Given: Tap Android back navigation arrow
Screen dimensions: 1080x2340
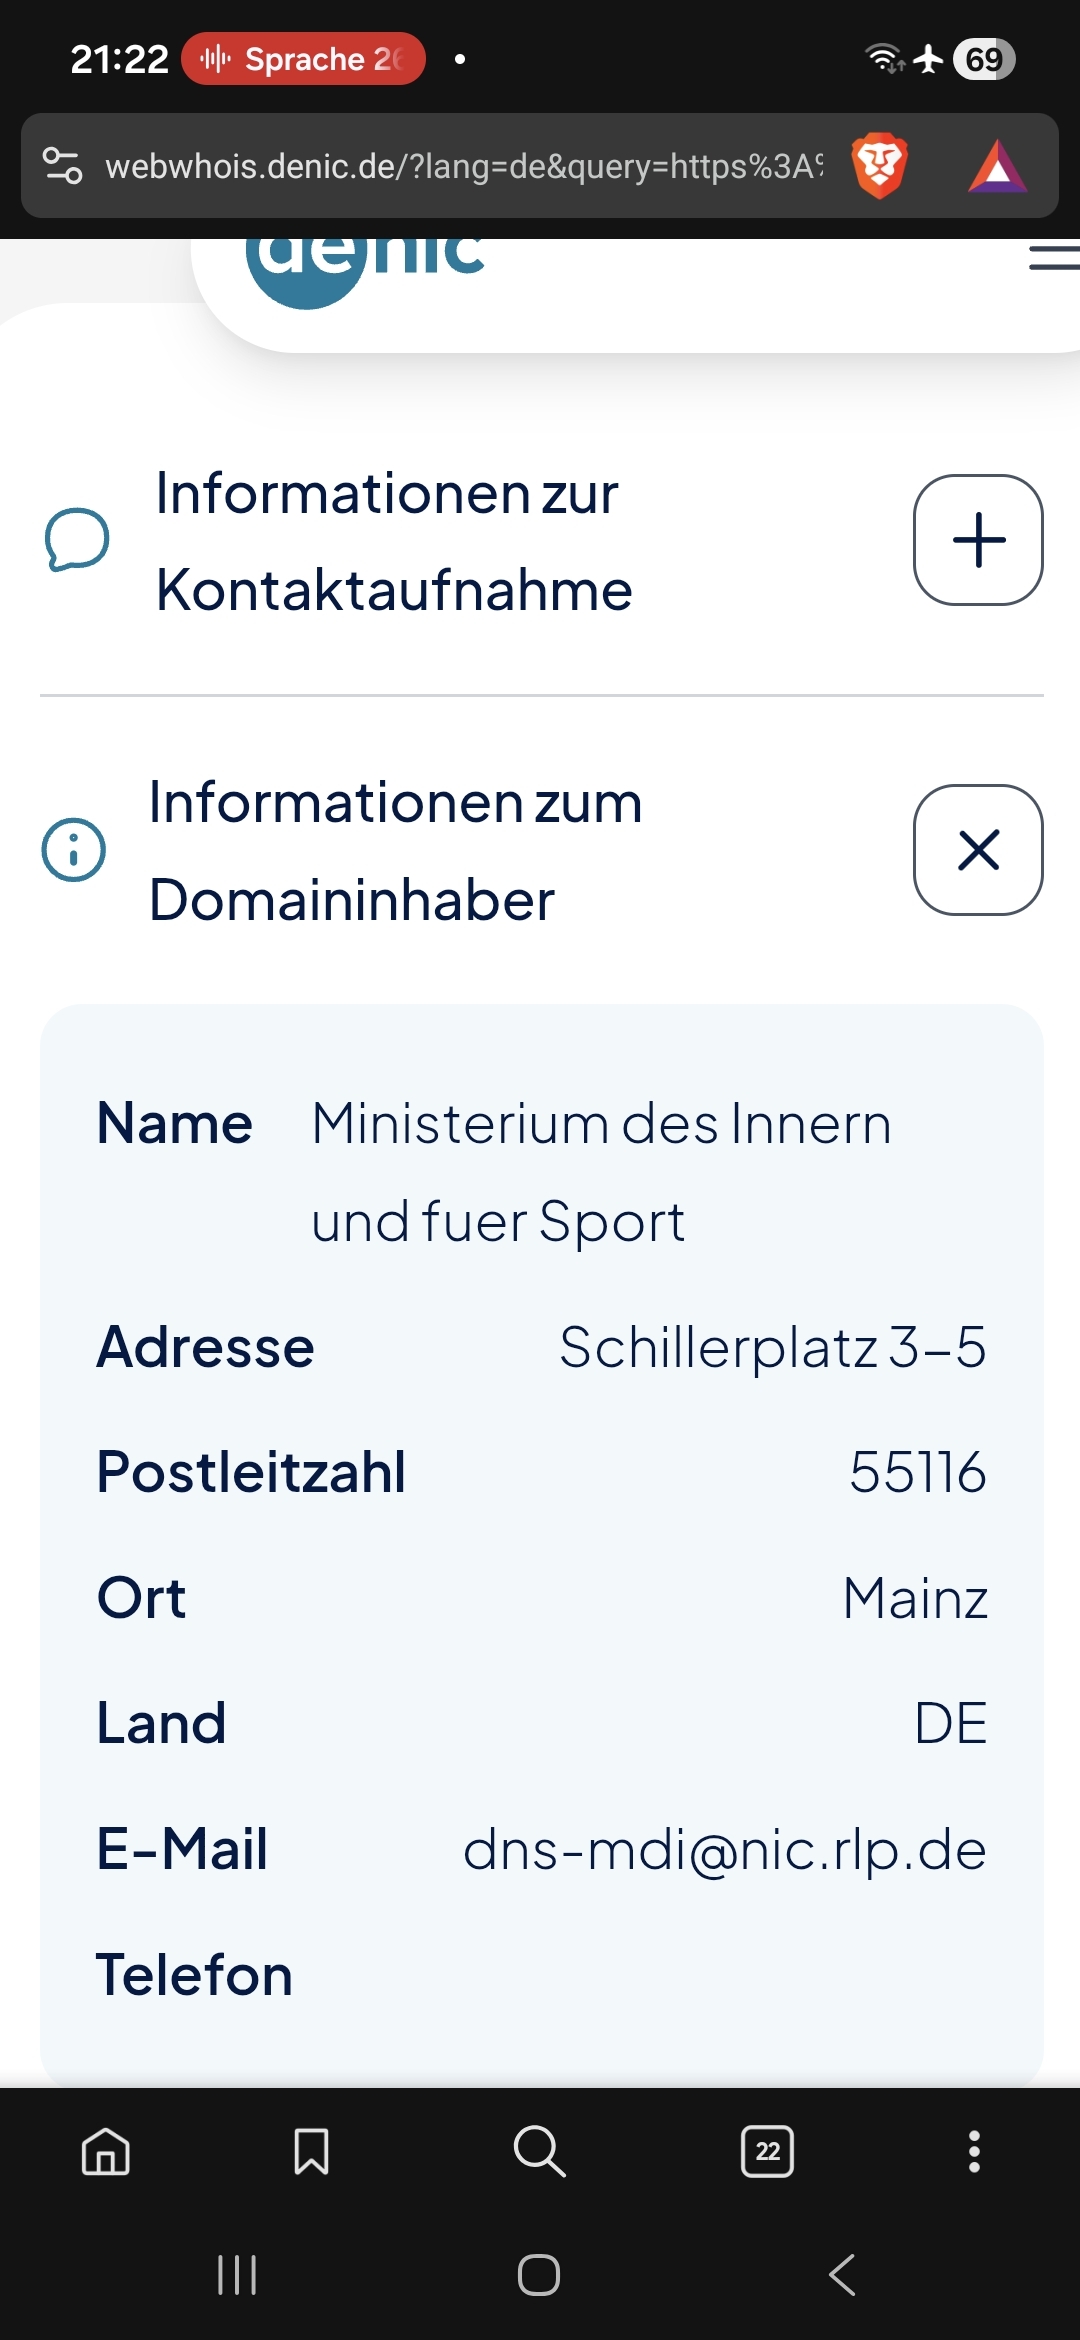Looking at the screenshot, I should (x=842, y=2275).
